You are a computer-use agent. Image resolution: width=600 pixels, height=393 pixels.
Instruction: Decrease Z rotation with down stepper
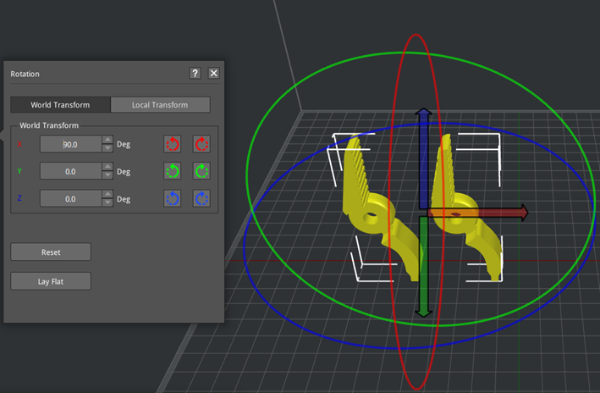pos(108,203)
